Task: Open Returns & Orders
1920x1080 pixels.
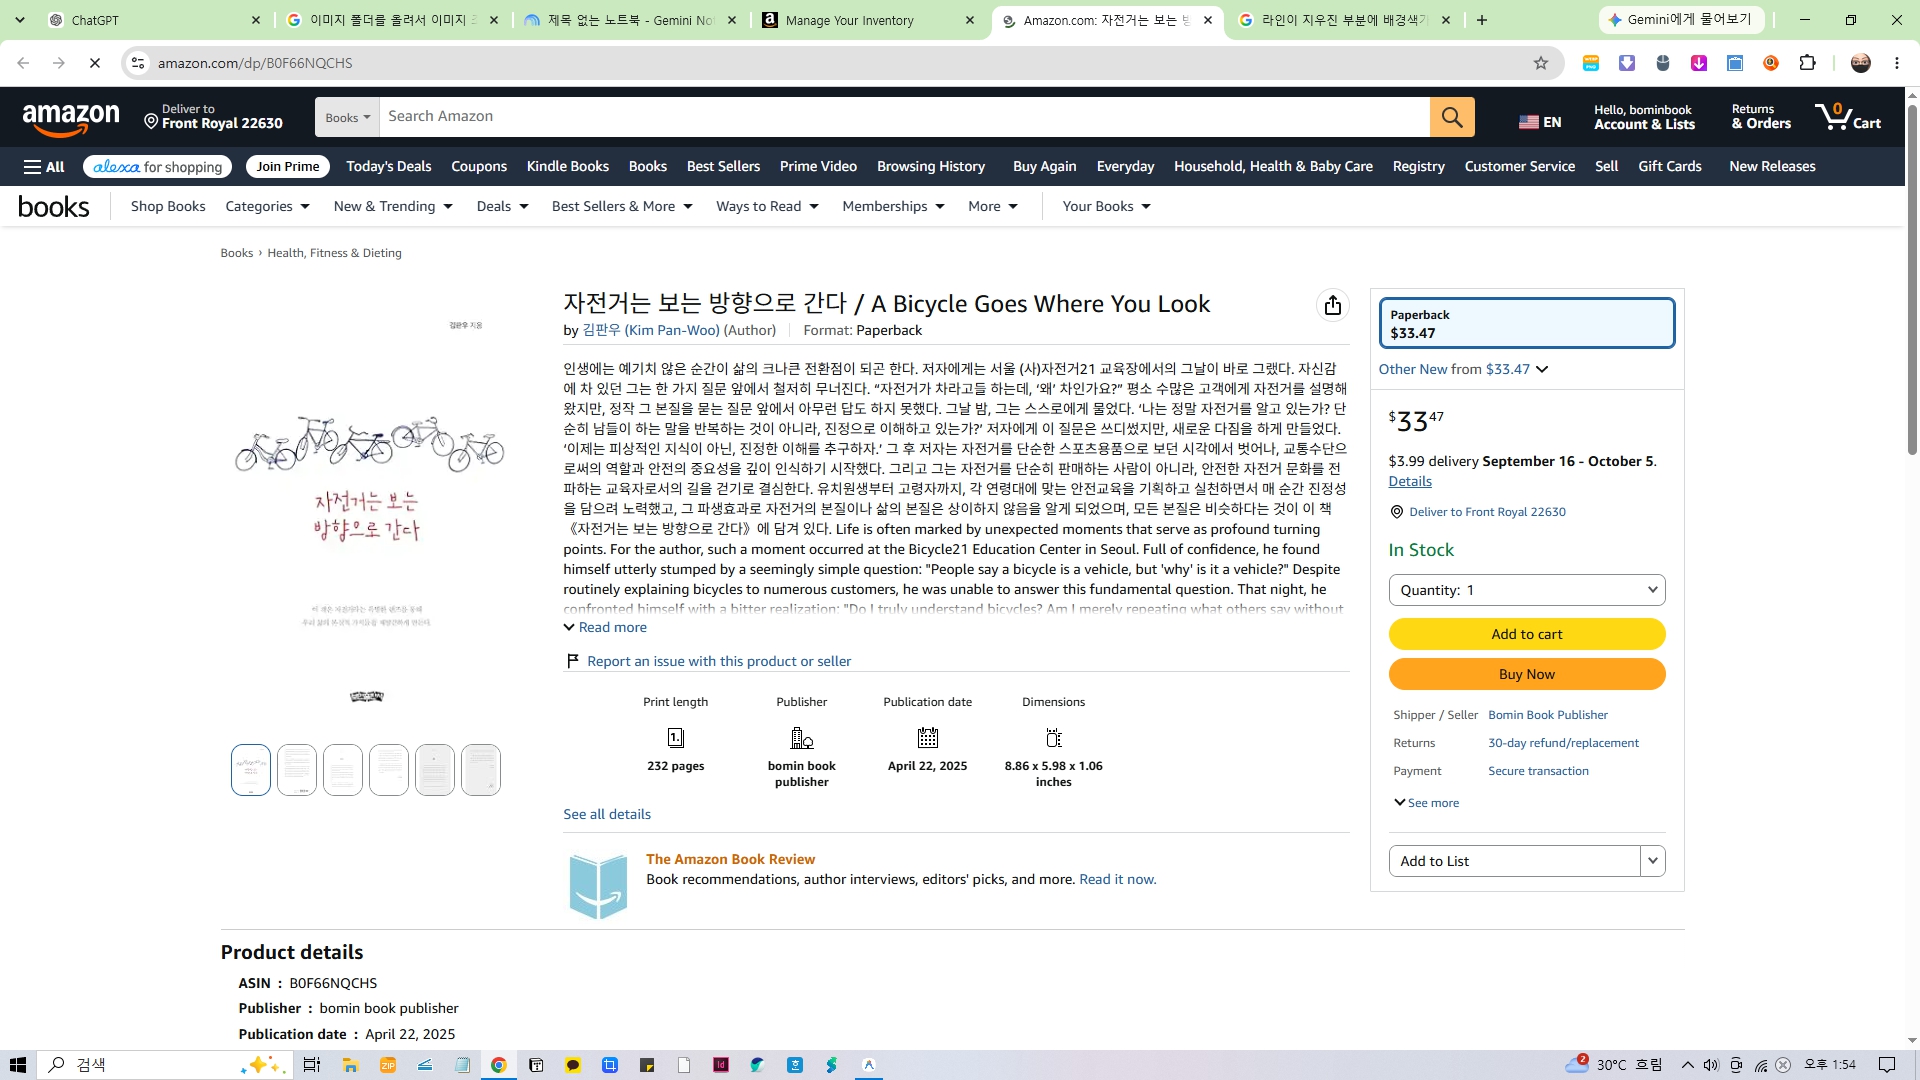Action: [x=1761, y=117]
